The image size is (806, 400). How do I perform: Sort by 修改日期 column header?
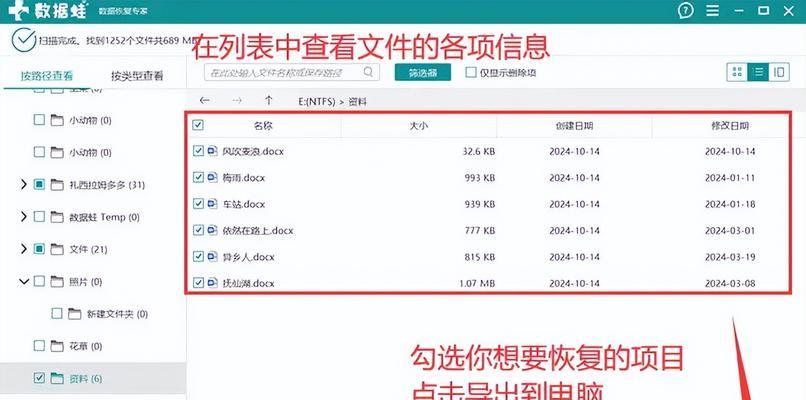(730, 125)
